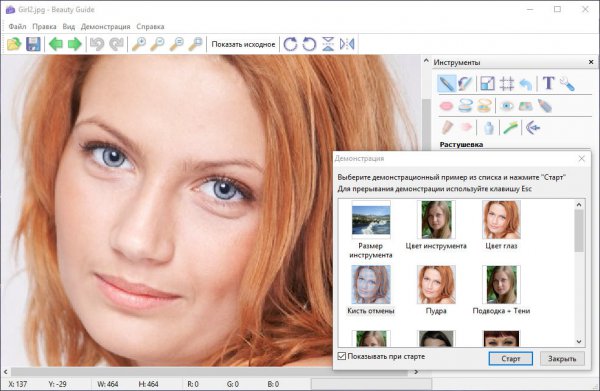Click the fourth magnifier zoom icon
The height and width of the screenshot is (391, 600).
click(196, 44)
